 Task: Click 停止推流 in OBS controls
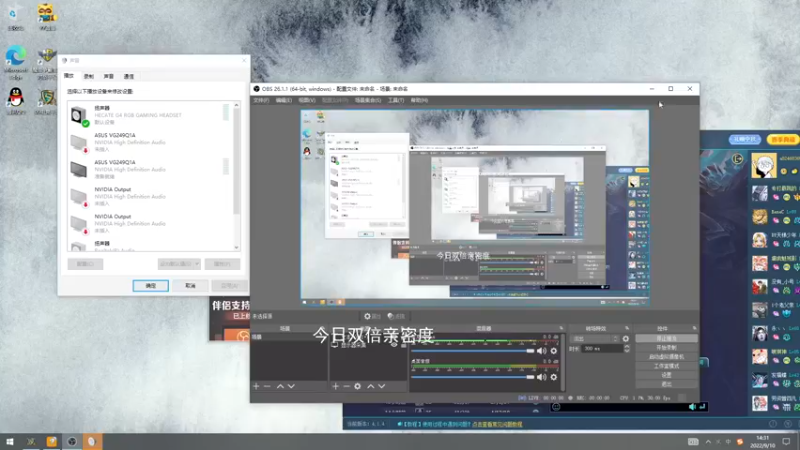tap(666, 338)
